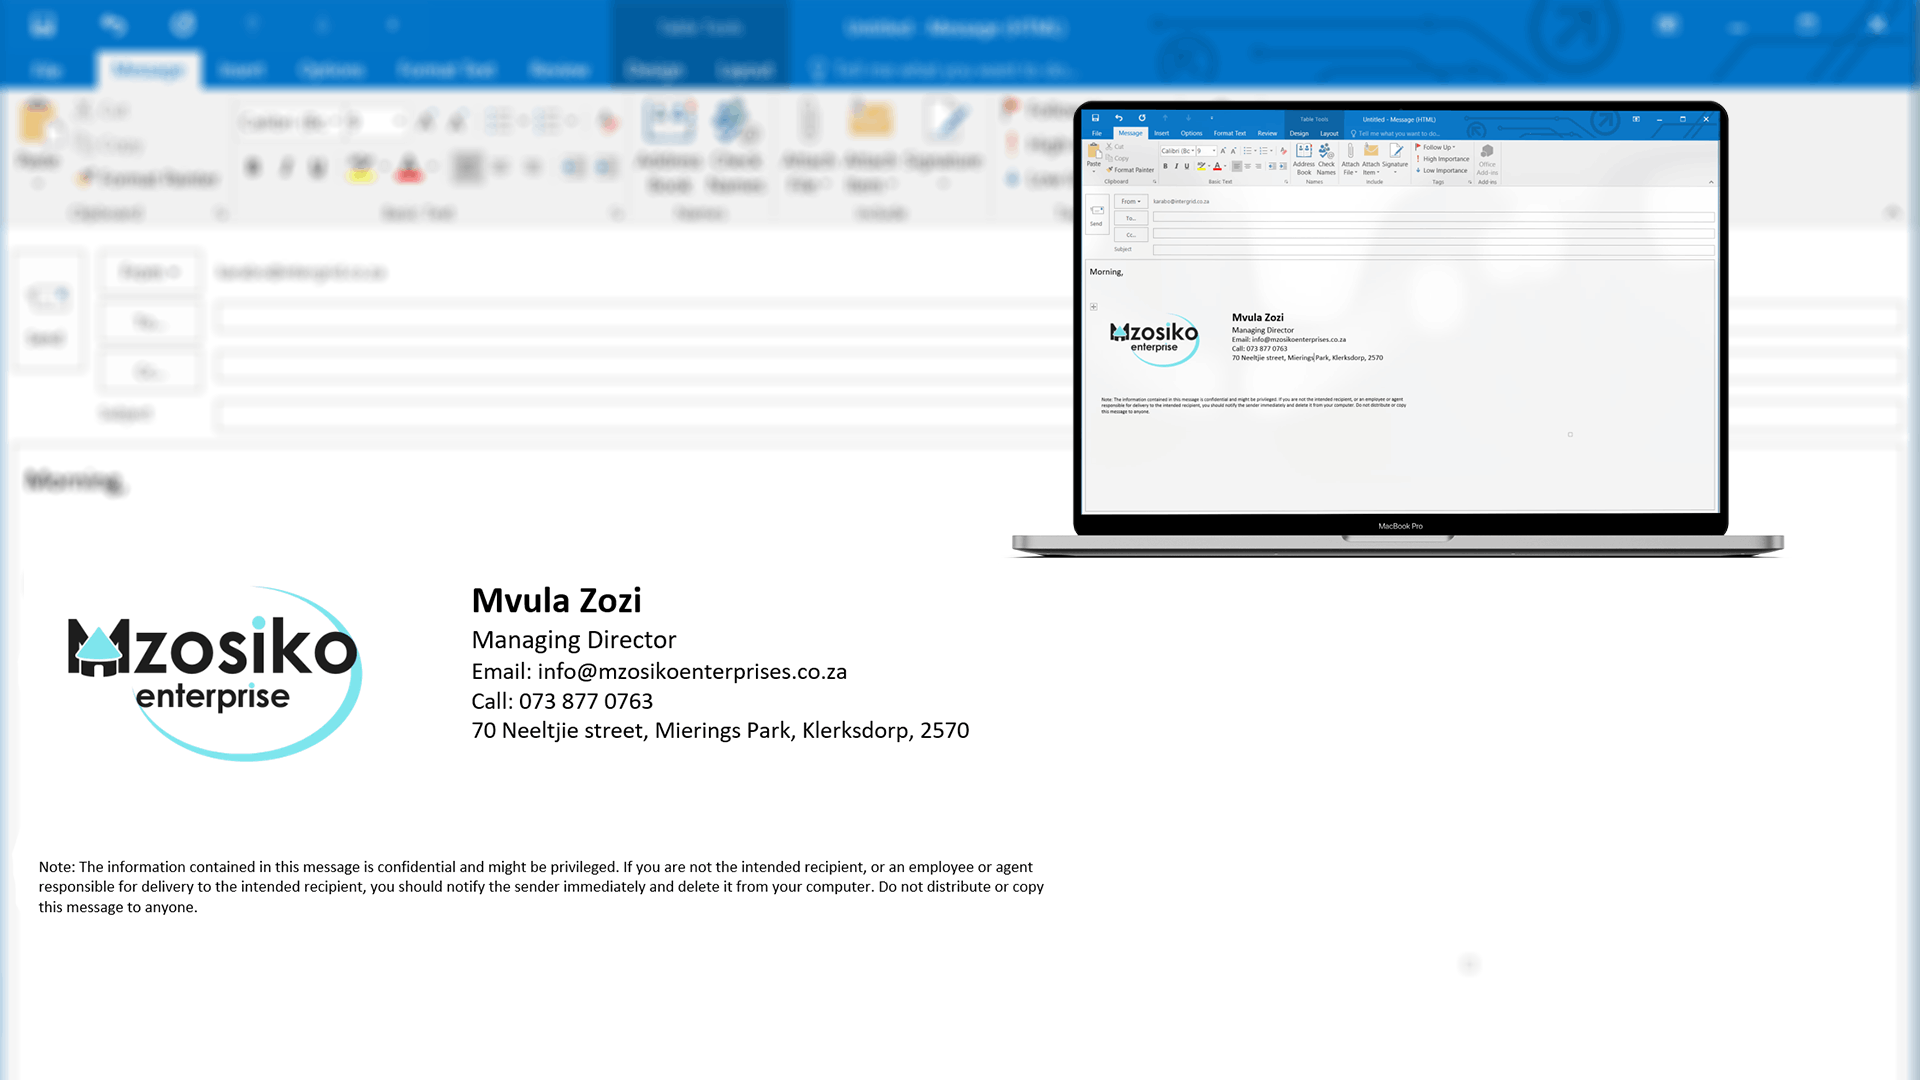
Task: Toggle Italic formatting on laptop's ribbon
Action: click(x=1176, y=166)
